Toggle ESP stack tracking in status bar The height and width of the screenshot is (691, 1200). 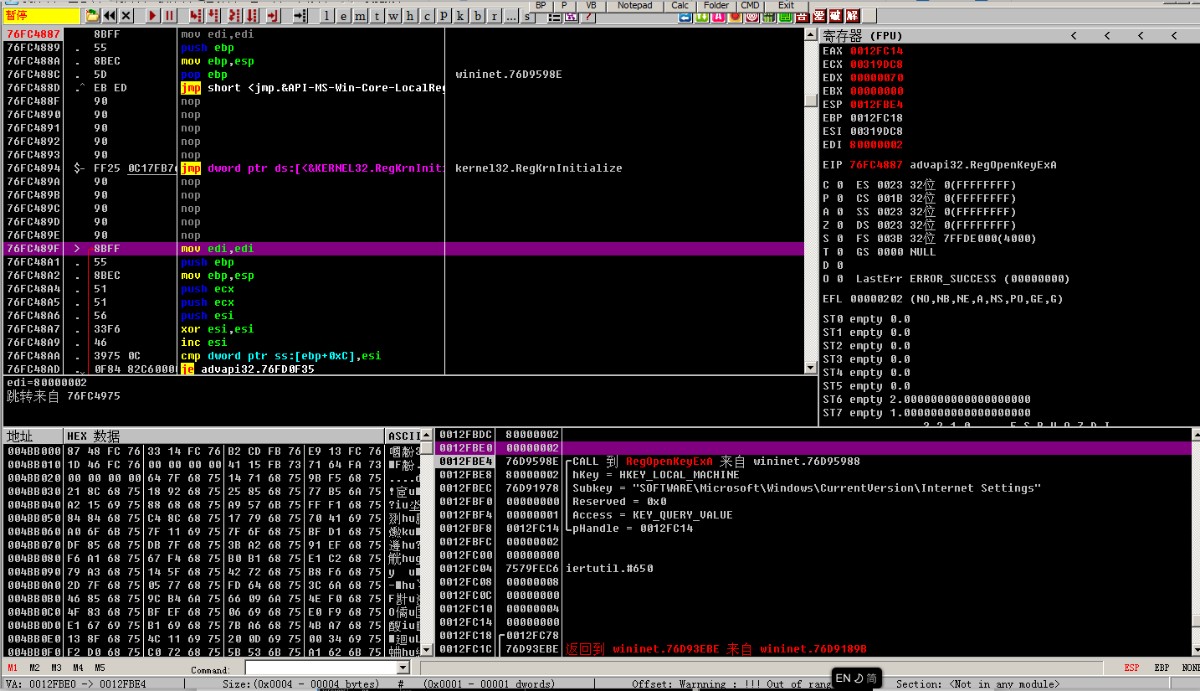coord(1131,667)
